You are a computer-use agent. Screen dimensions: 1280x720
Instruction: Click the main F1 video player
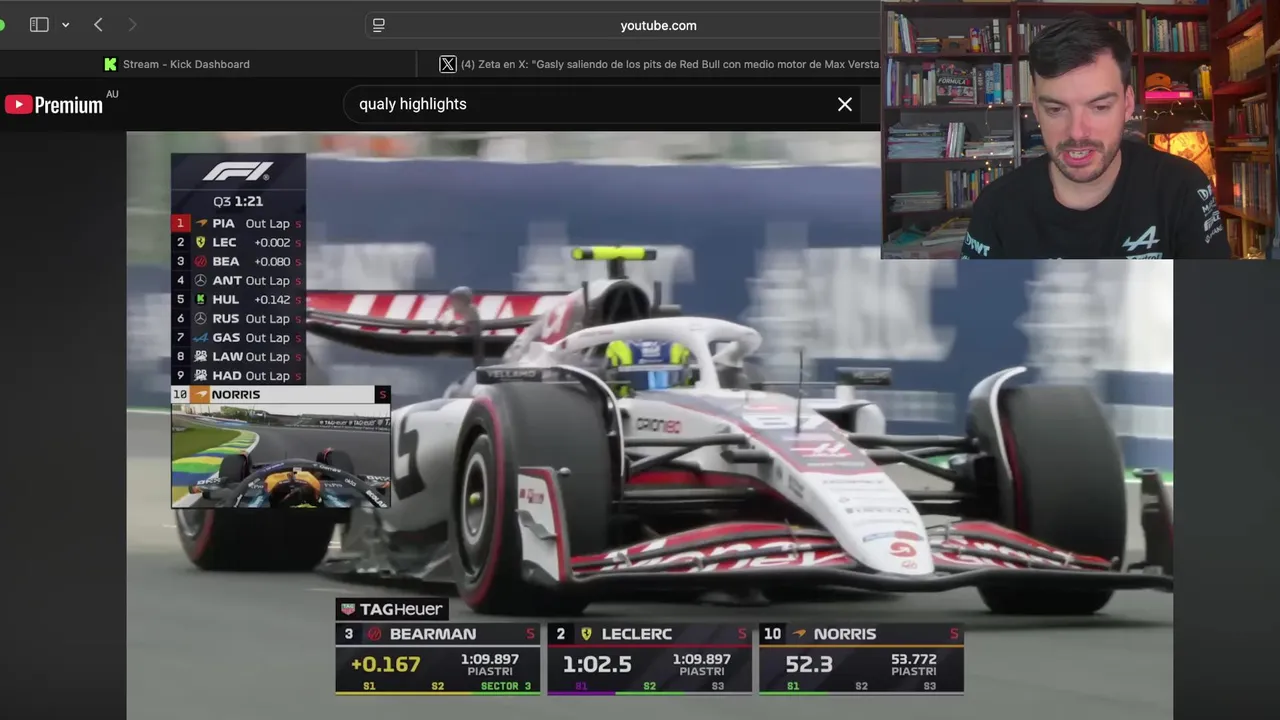point(650,425)
